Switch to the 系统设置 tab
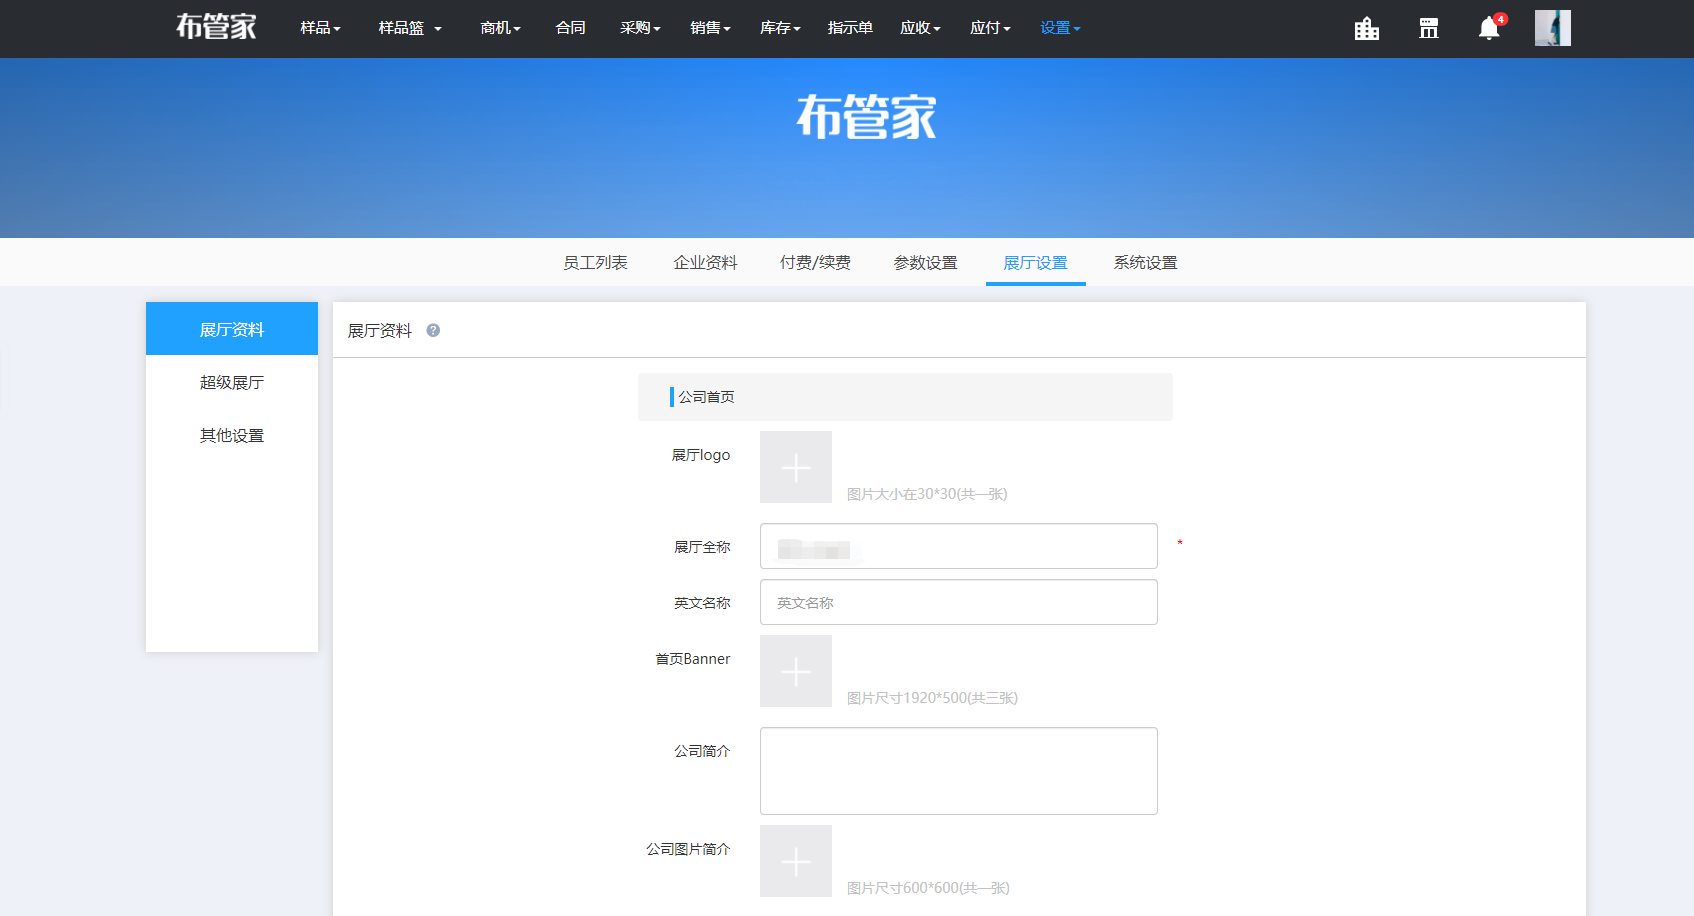1694x916 pixels. coord(1146,263)
